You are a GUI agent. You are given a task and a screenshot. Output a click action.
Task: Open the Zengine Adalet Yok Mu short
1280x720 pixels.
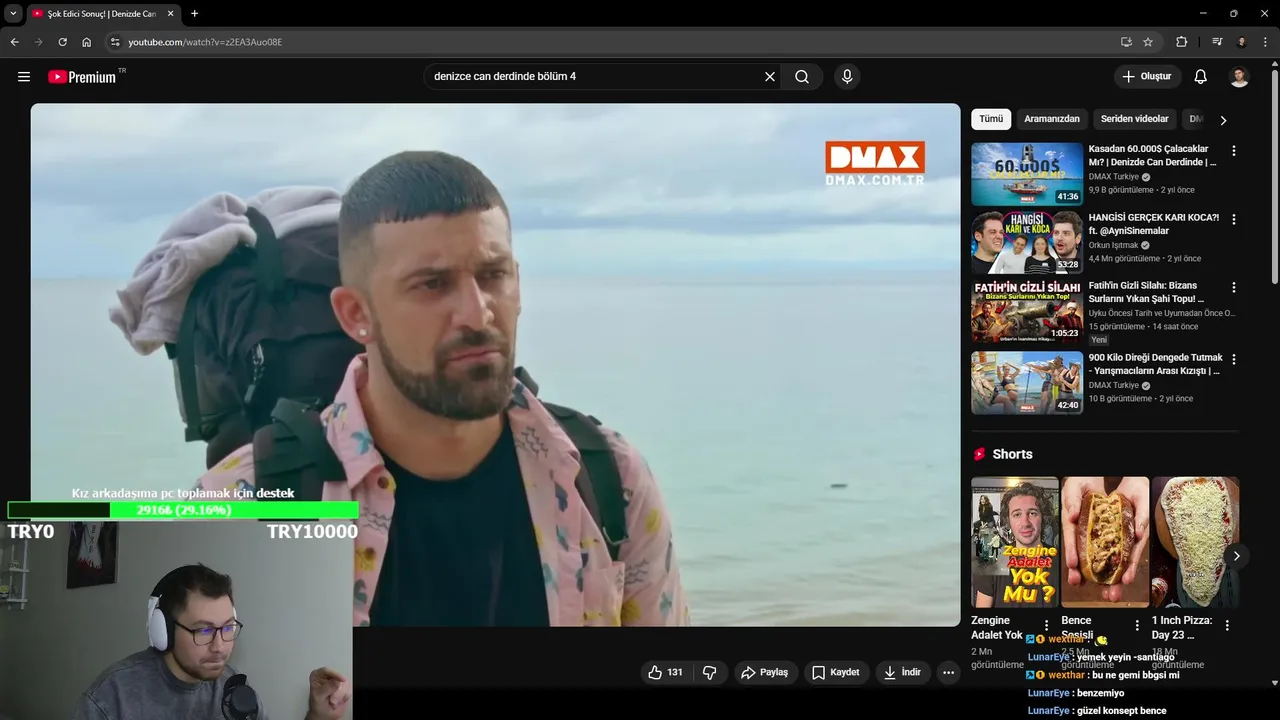point(1015,542)
